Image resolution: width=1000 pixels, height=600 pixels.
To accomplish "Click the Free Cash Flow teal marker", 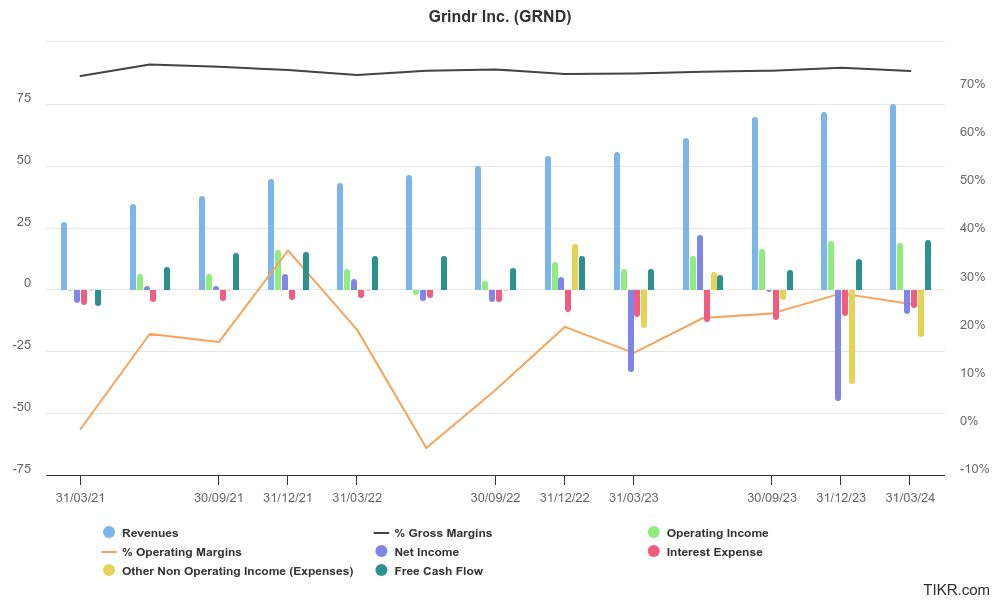I will (x=381, y=571).
